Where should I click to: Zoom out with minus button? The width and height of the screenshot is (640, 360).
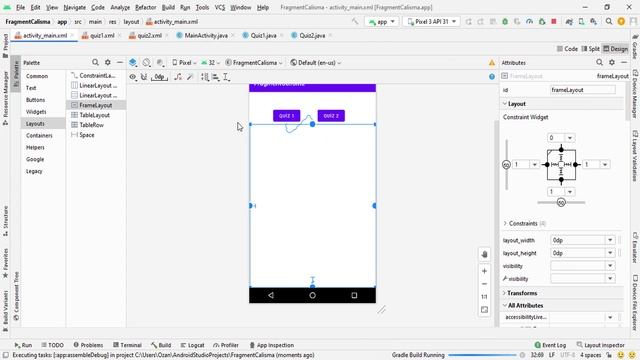(x=484, y=284)
